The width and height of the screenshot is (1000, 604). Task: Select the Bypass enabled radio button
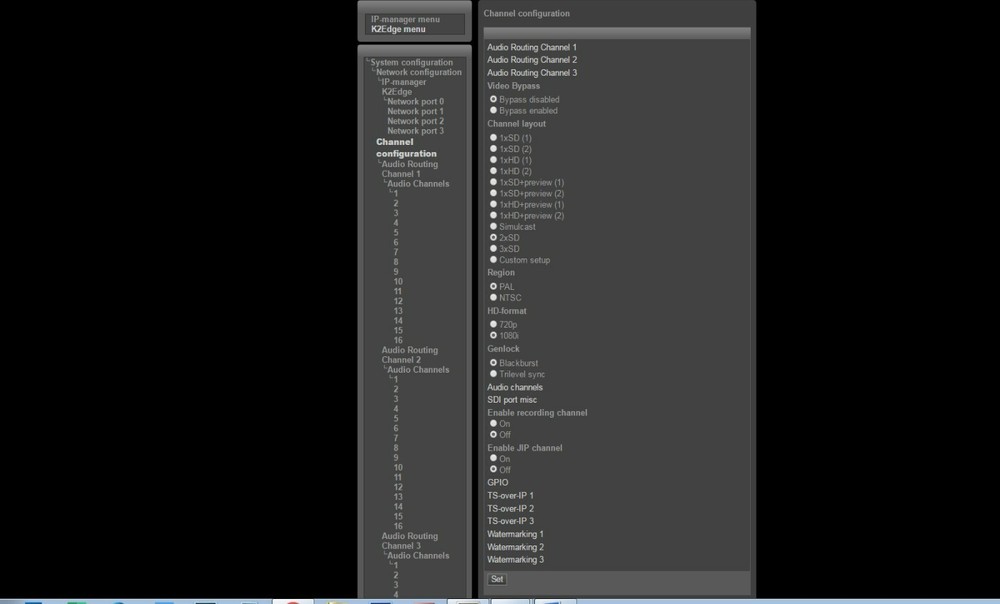pos(493,110)
